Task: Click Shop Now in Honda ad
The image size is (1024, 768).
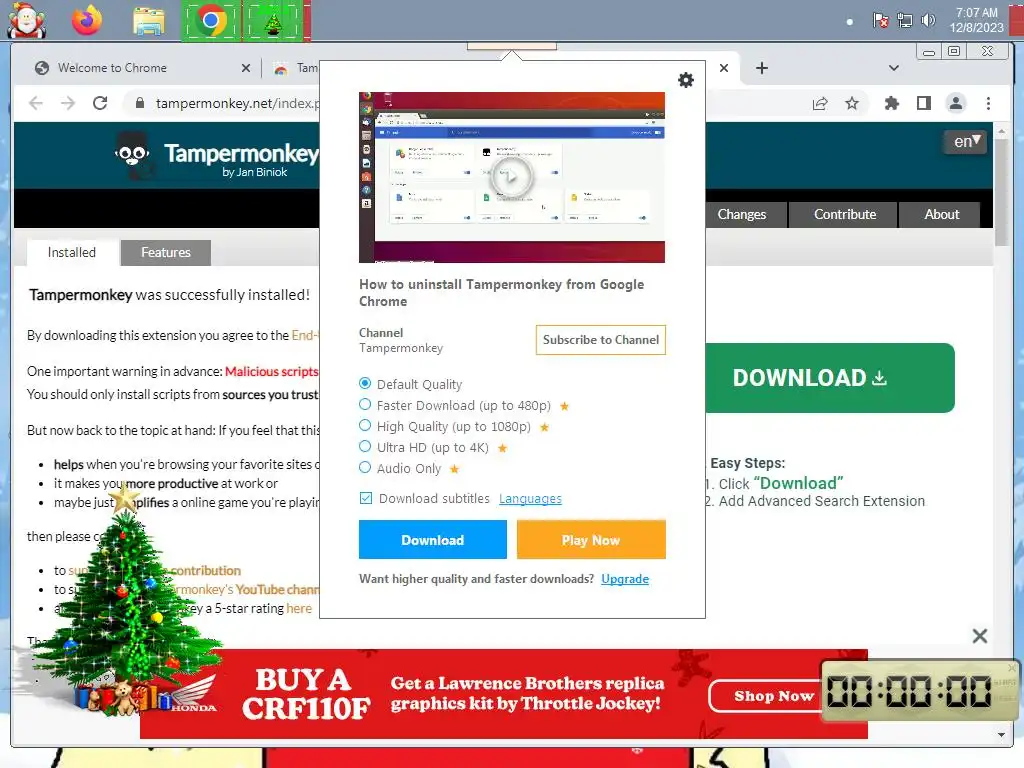Action: click(769, 696)
